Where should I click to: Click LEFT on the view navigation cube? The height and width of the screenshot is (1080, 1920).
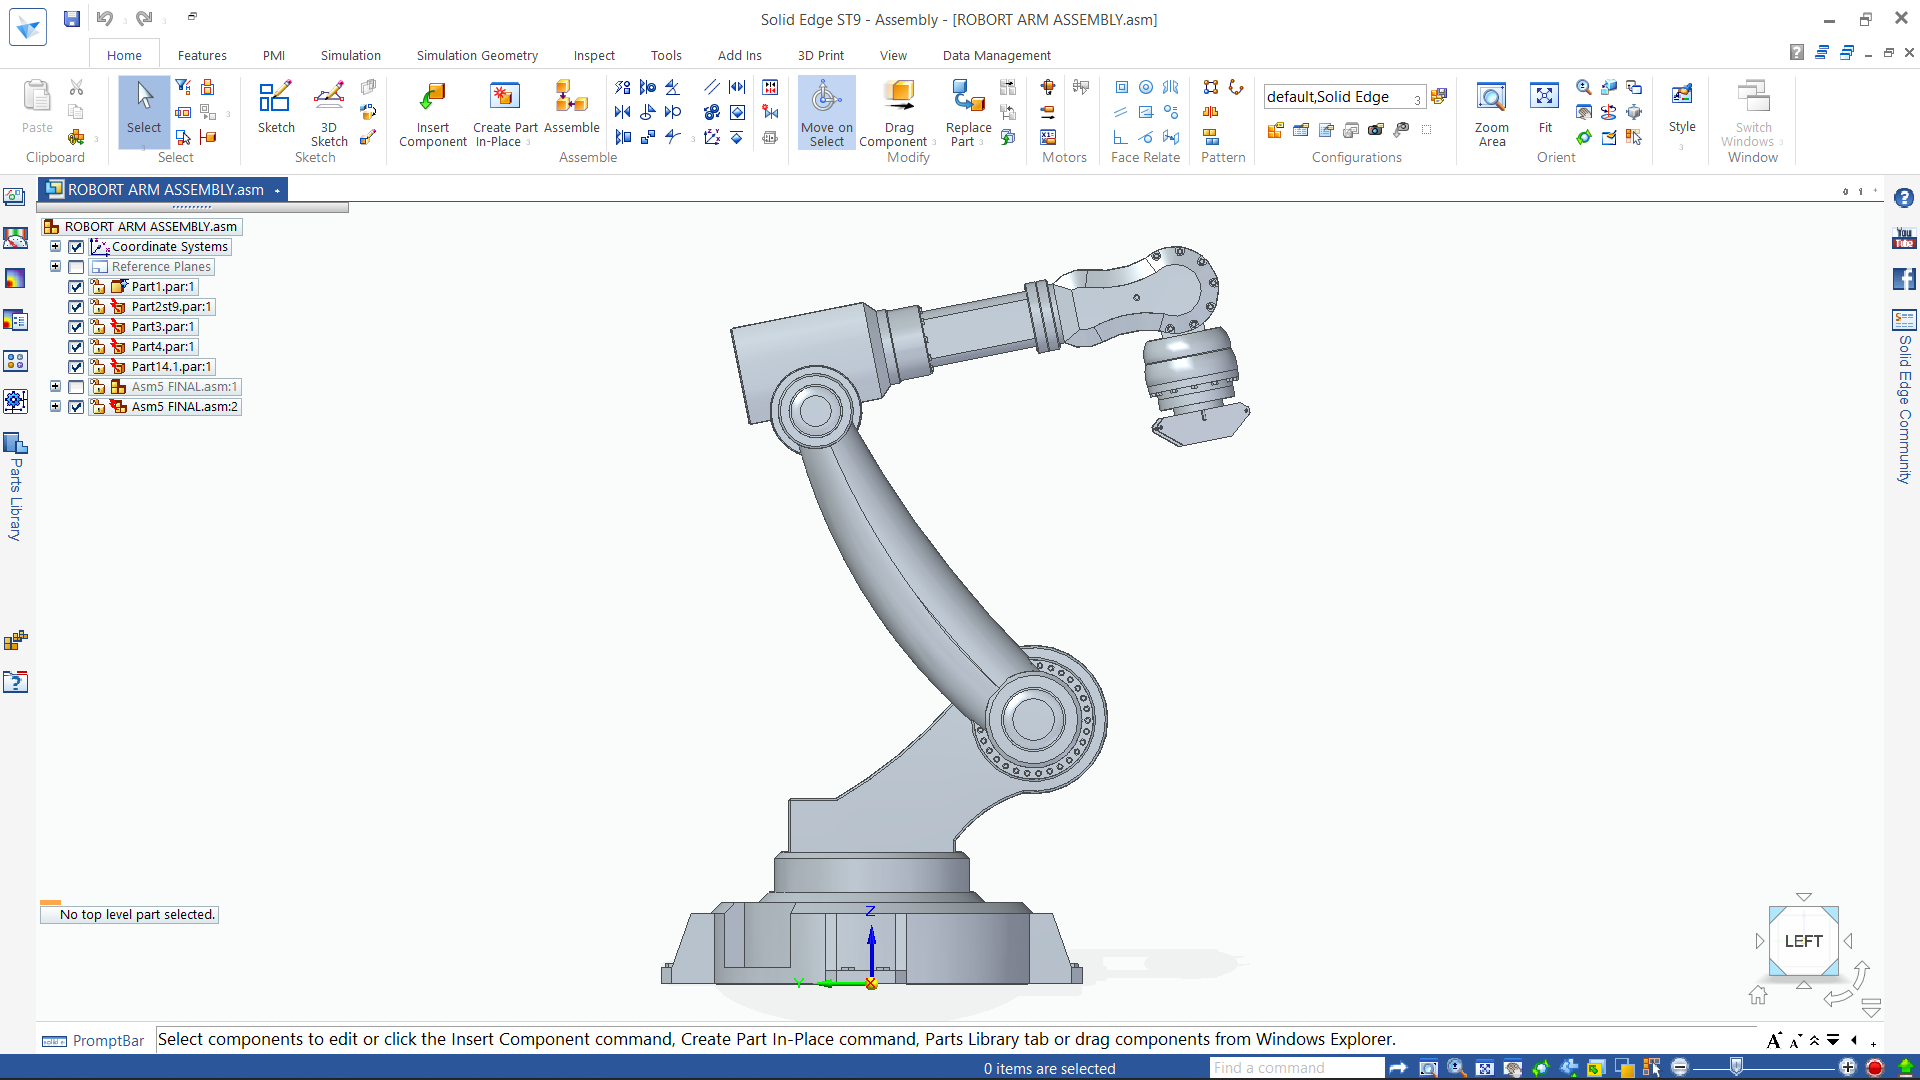[1803, 940]
